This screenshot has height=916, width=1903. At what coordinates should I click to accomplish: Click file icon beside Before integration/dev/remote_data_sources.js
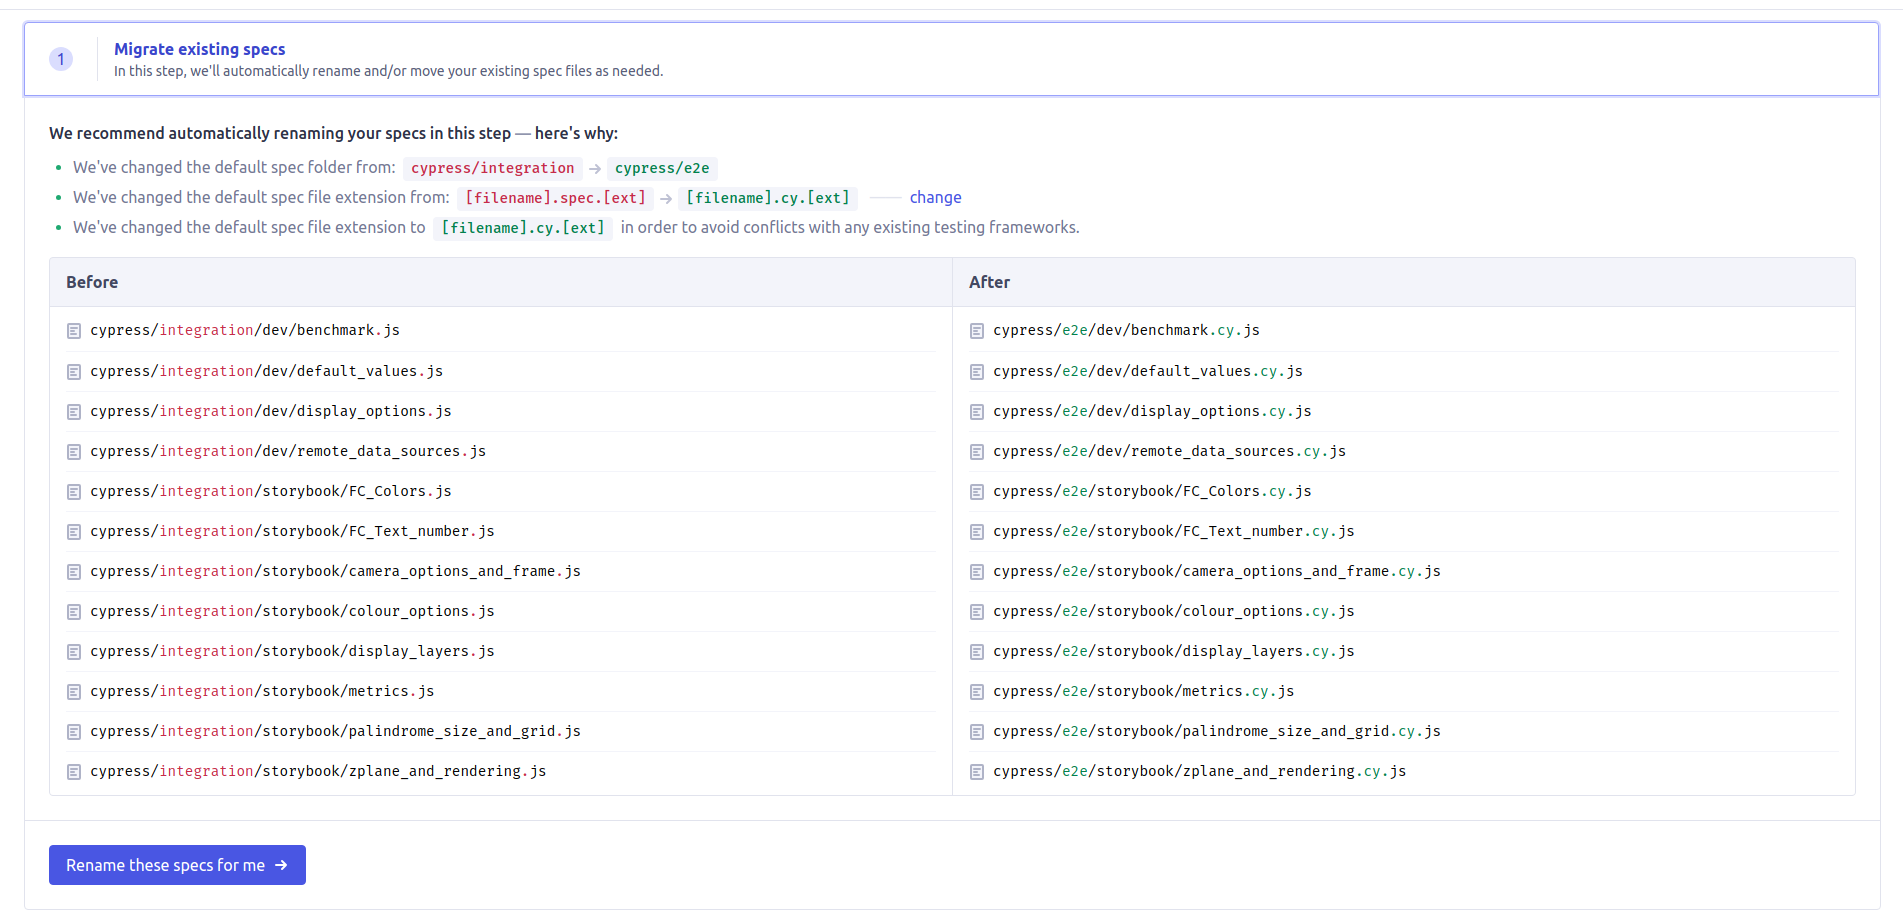point(74,452)
